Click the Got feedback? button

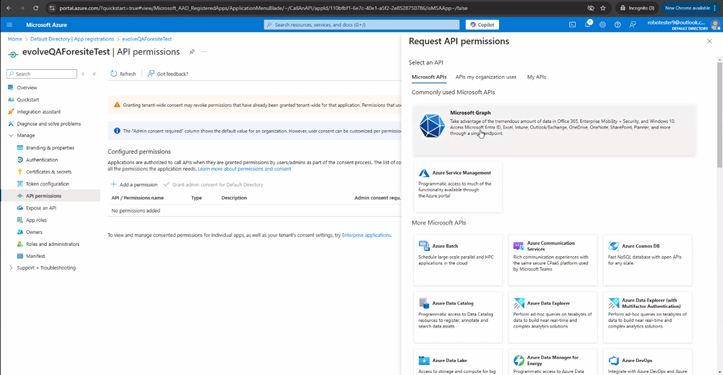[168, 73]
